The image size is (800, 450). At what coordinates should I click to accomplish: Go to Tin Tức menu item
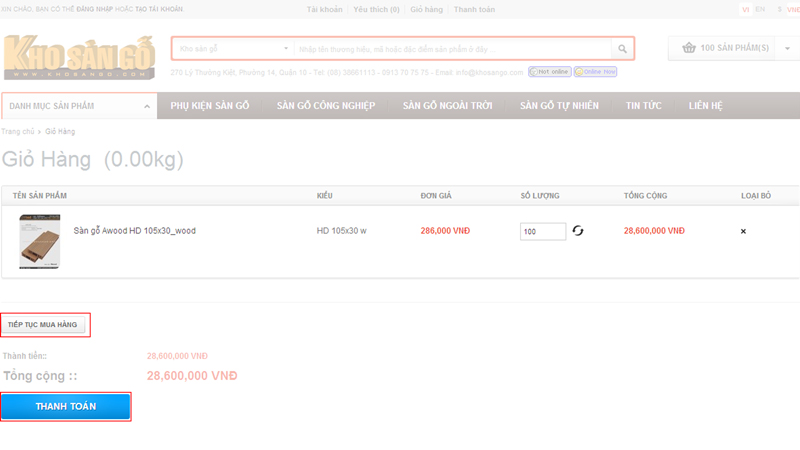645,105
